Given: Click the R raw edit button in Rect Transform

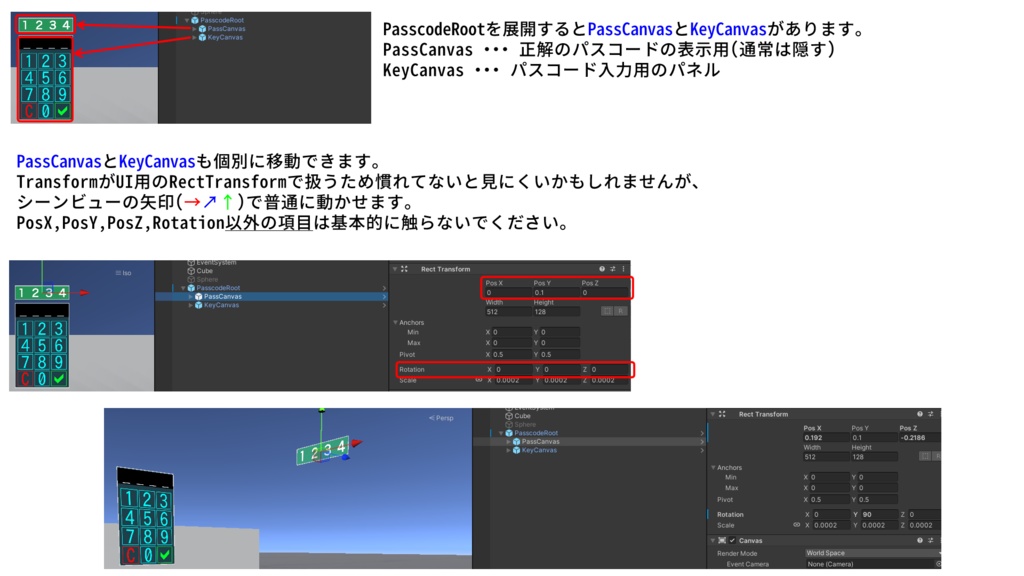Looking at the screenshot, I should (621, 310).
